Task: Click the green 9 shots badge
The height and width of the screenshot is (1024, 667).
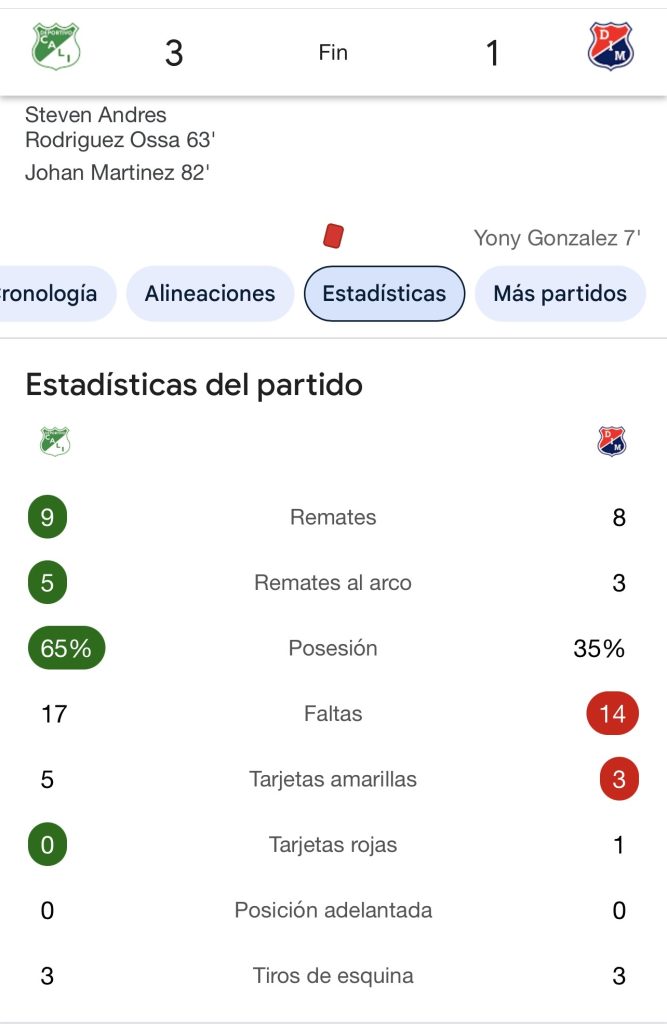Action: point(47,517)
